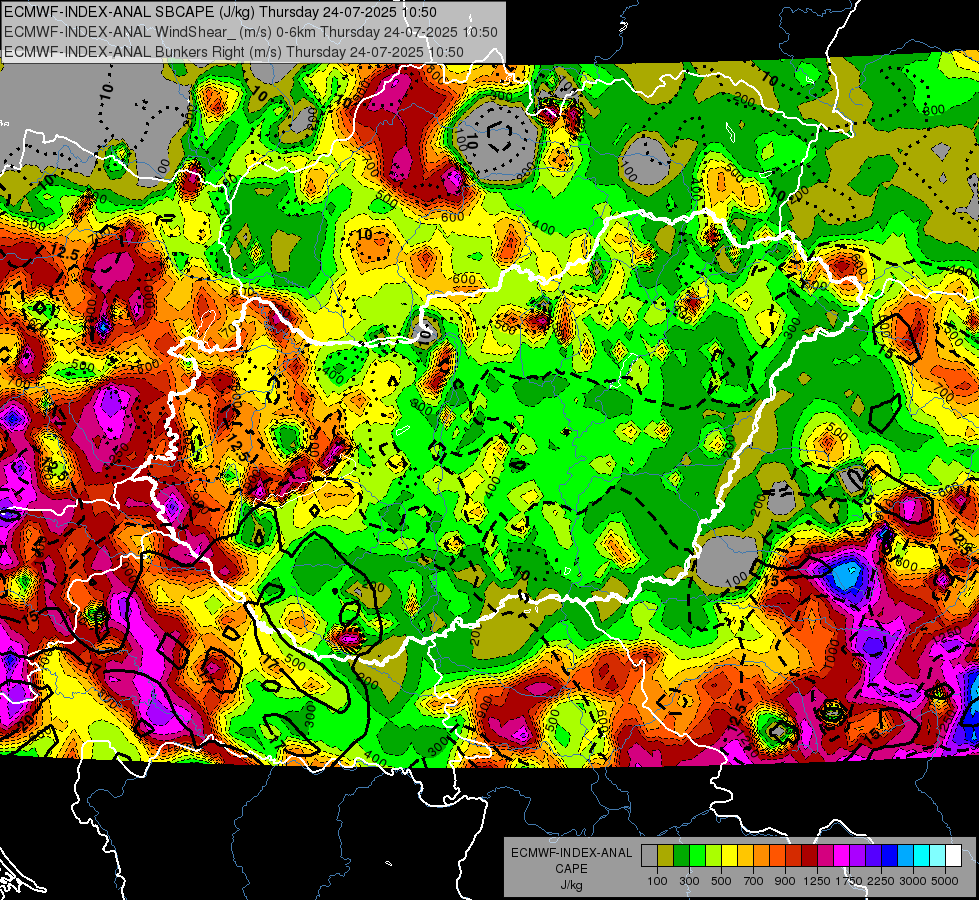This screenshot has height=900, width=979.
Task: Click the legend scale value 900
Action: [x=785, y=881]
